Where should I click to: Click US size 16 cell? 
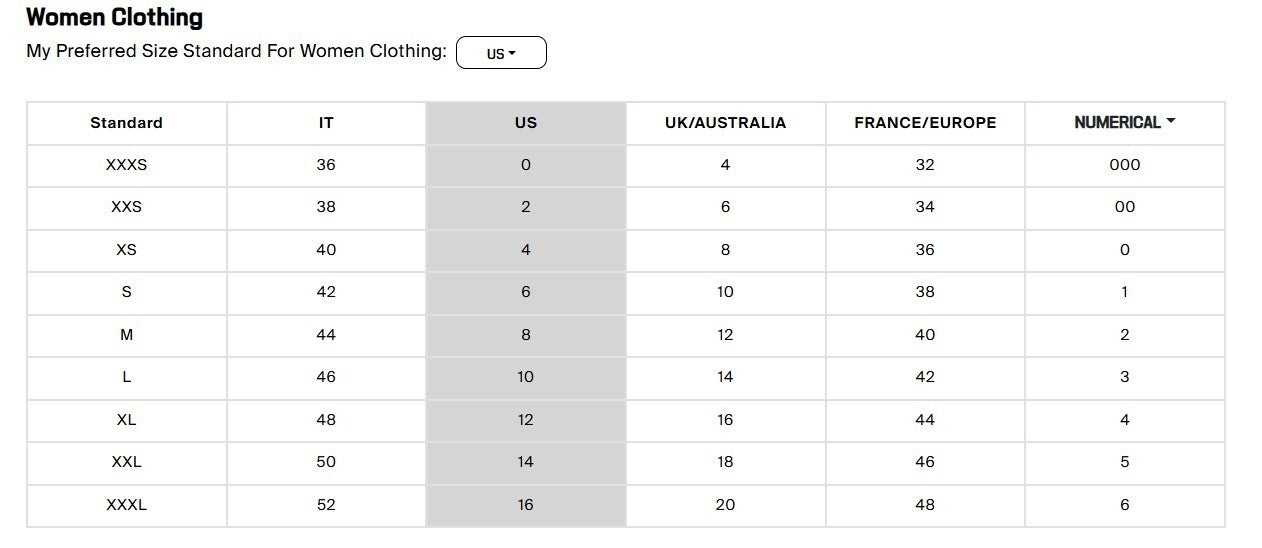(x=526, y=505)
